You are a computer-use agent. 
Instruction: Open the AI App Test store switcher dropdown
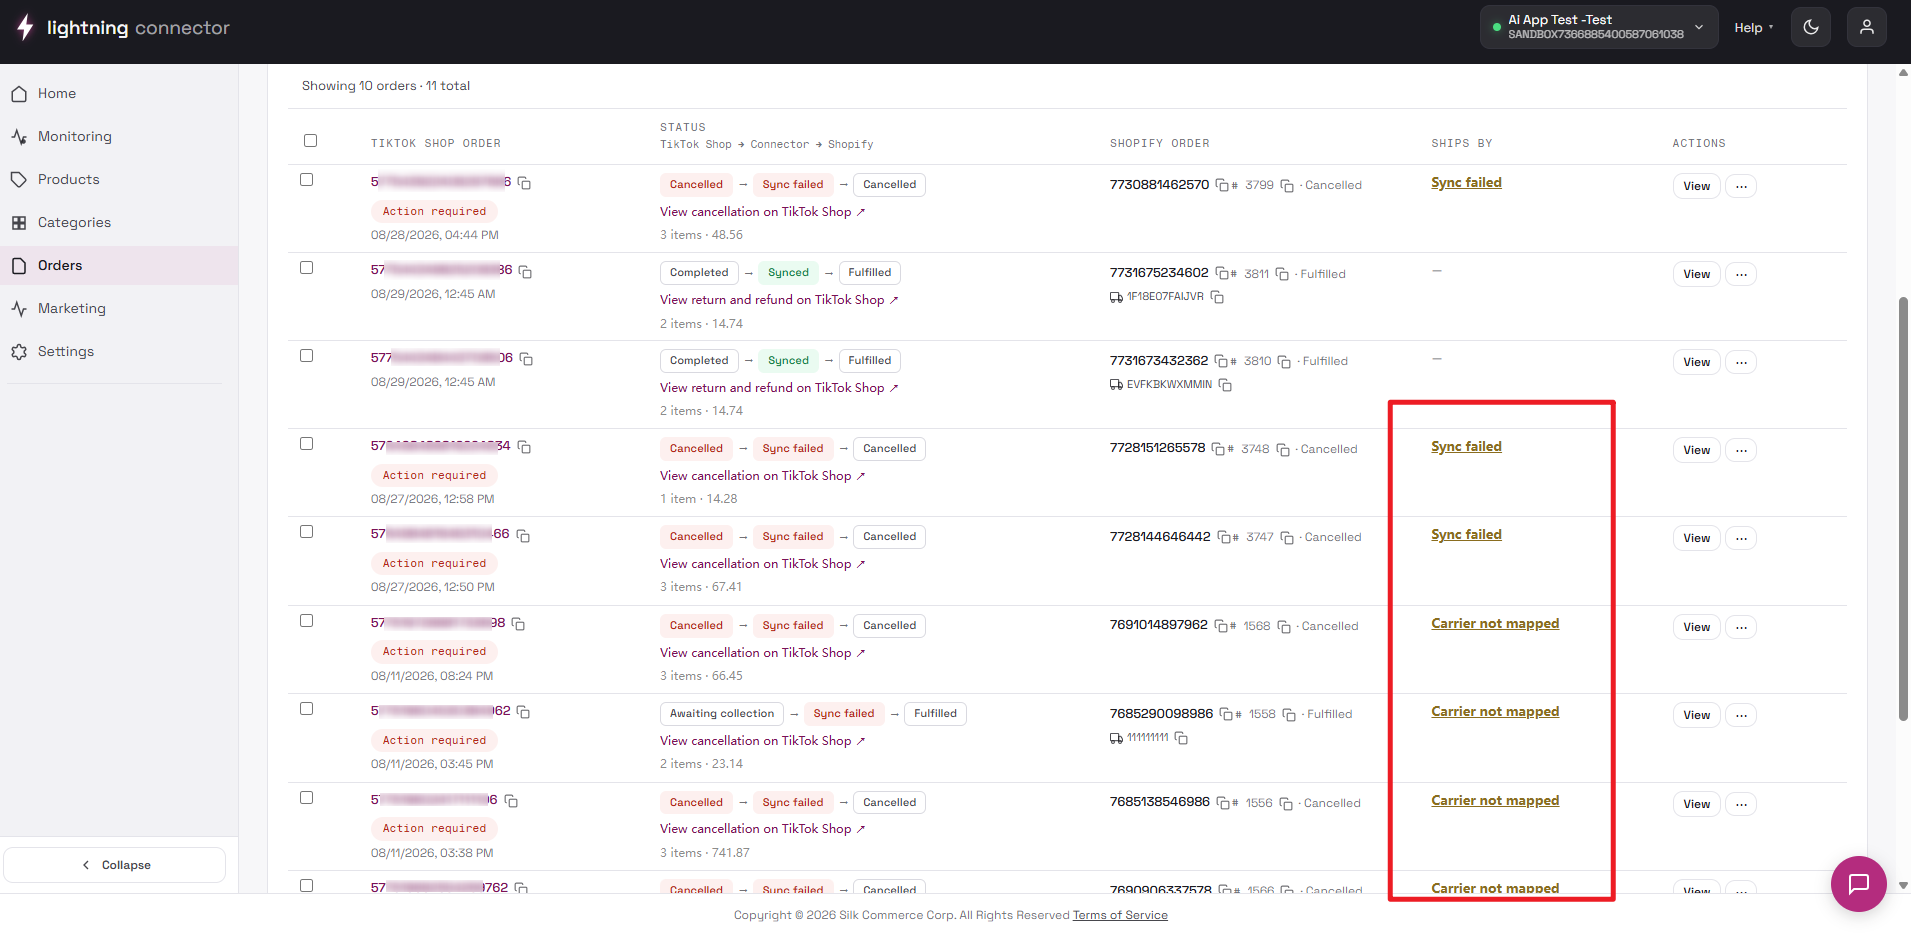pyautogui.click(x=1599, y=27)
